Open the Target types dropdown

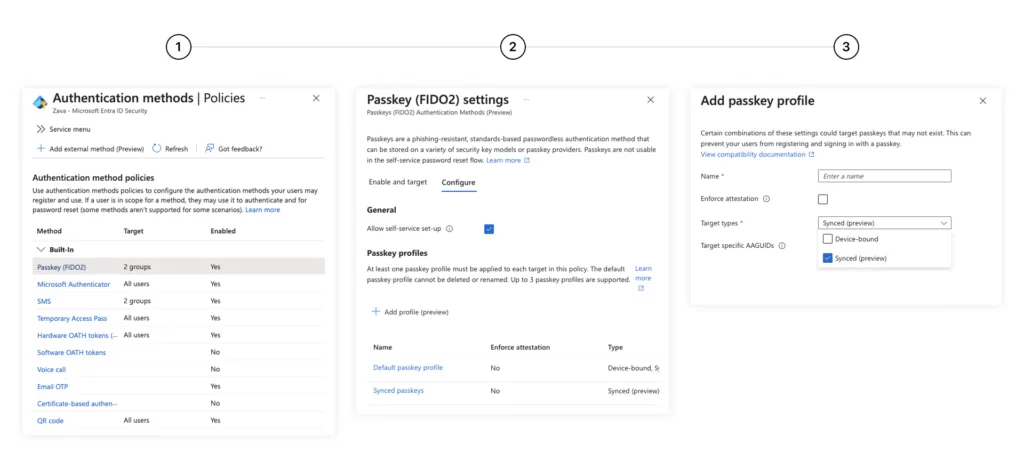point(884,223)
